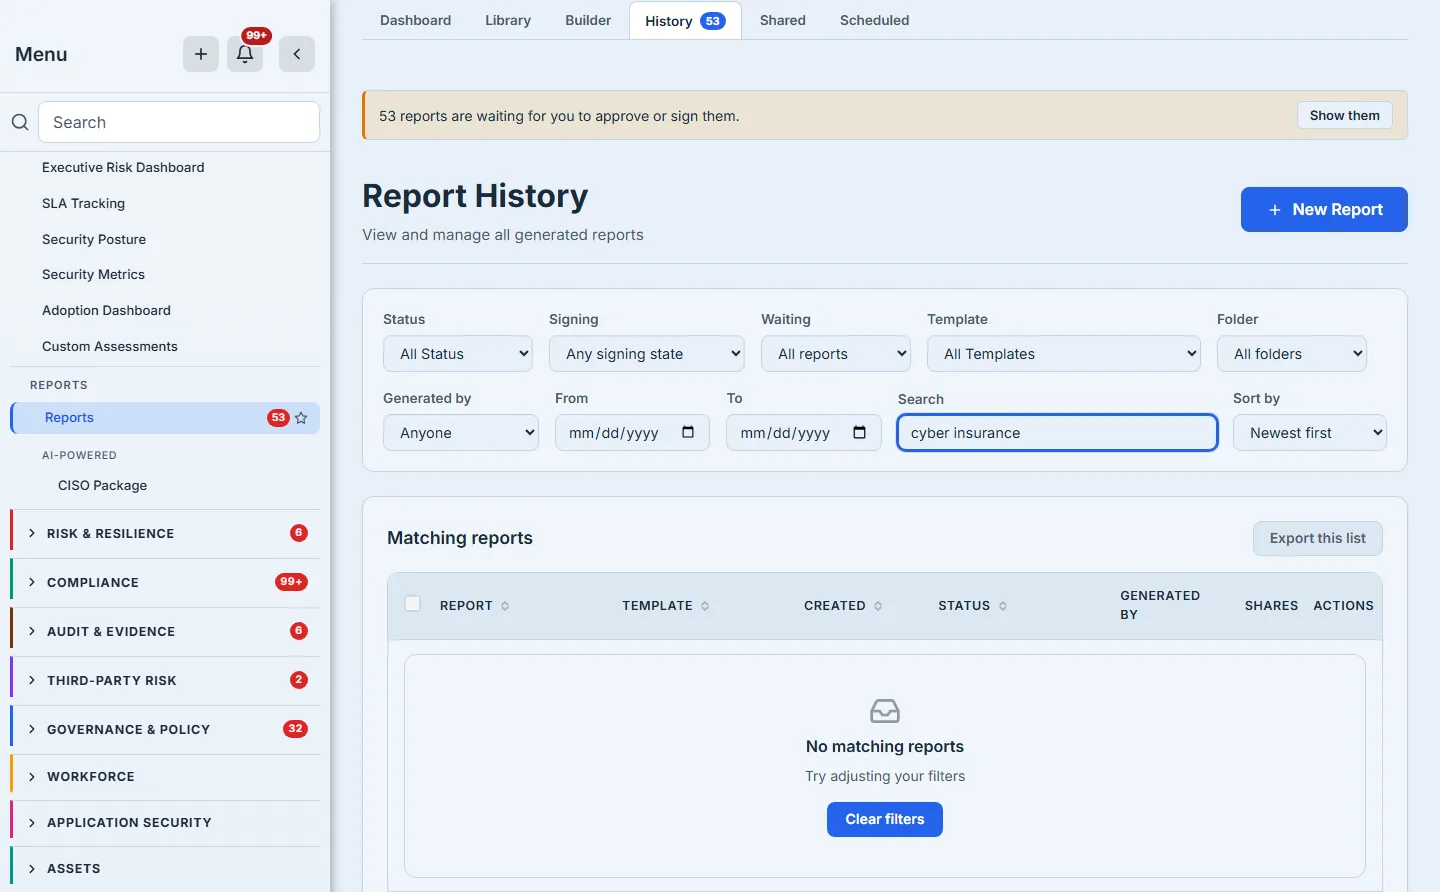Viewport: 1440px width, 892px height.
Task: Sort by the TEMPLATE column arrows
Action: pos(705,606)
